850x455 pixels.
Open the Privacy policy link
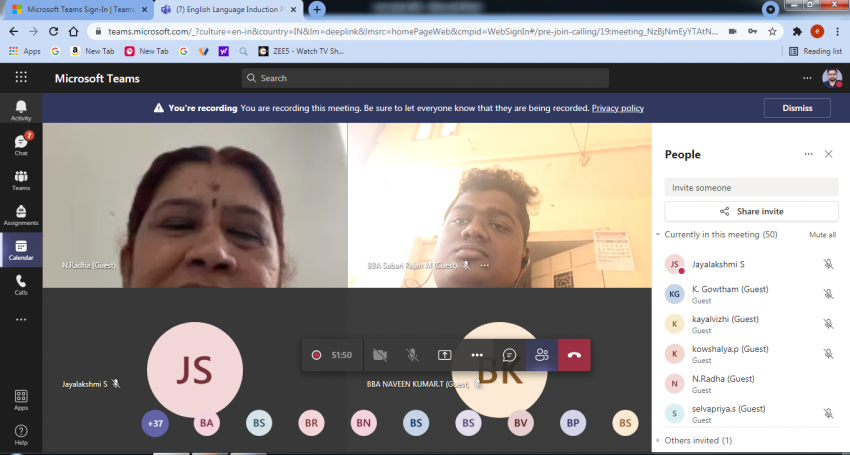click(x=617, y=108)
